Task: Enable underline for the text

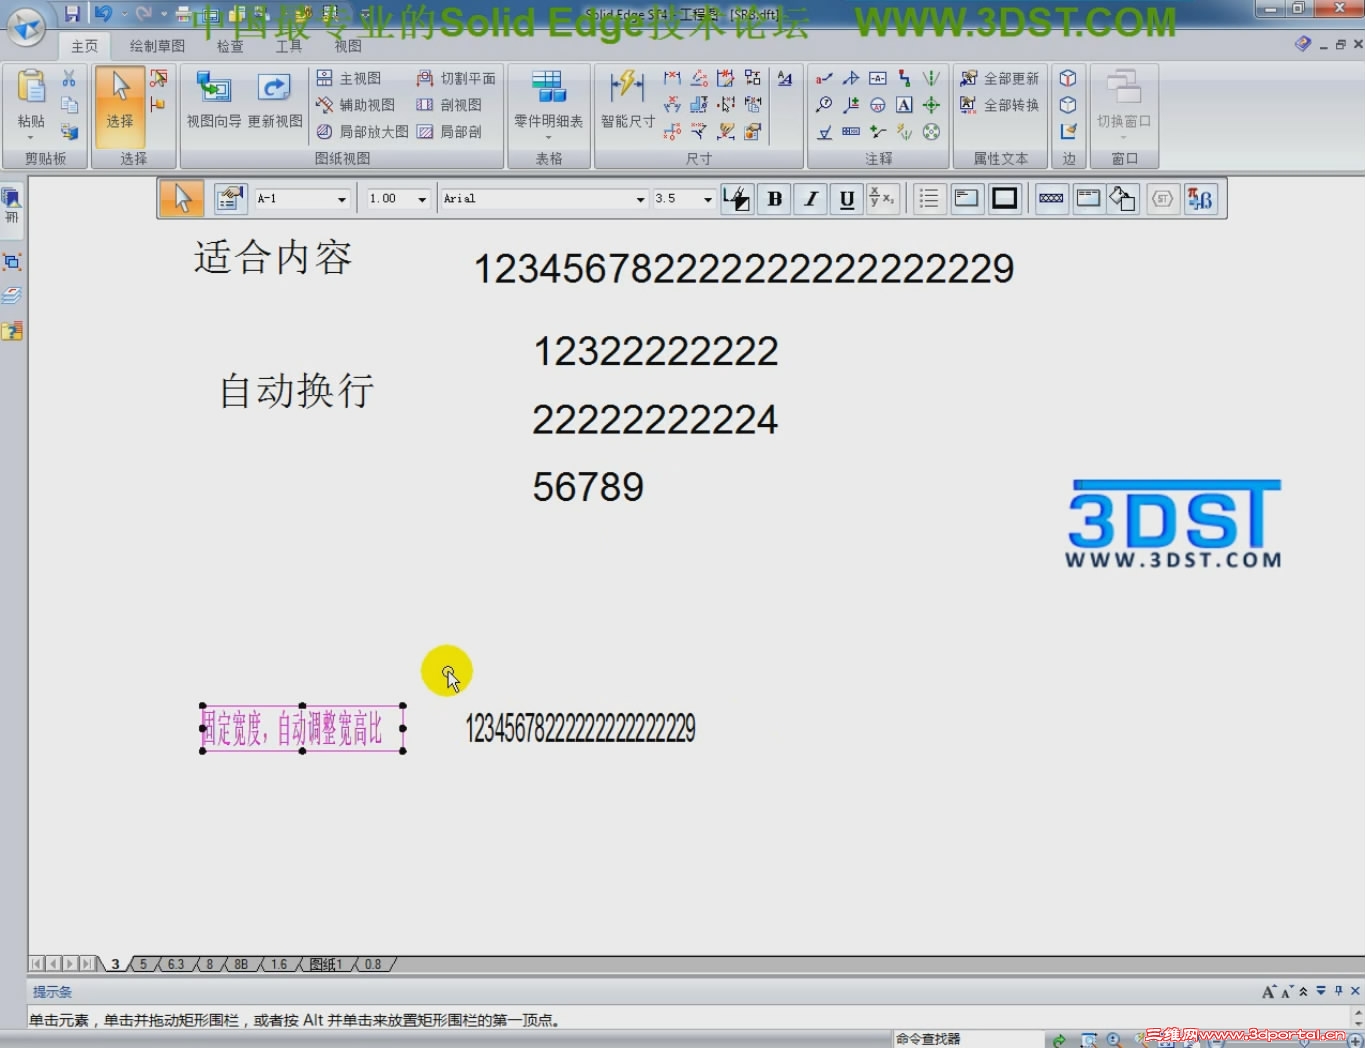Action: (845, 199)
